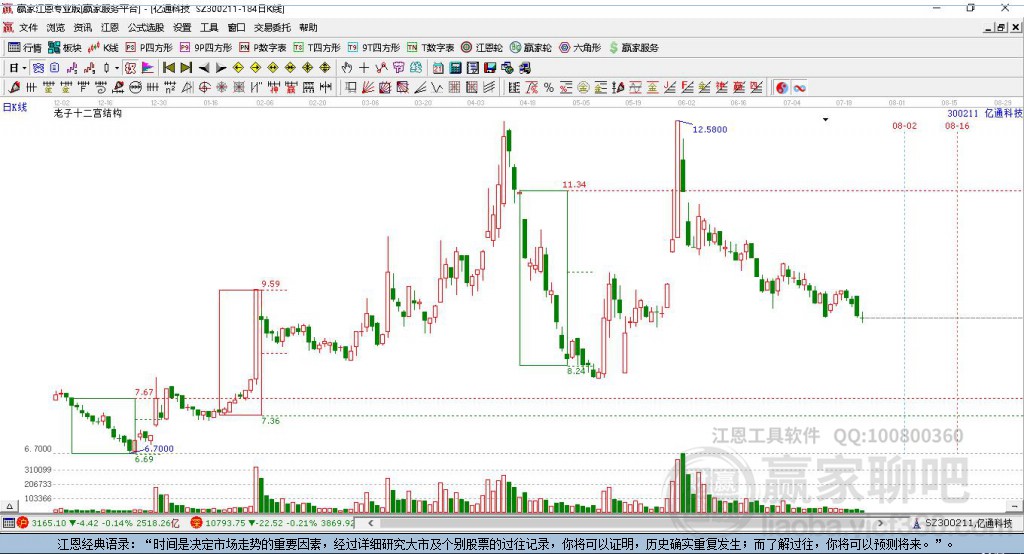1024x554 pixels.
Task: Click the 日K线 label
Action: [15, 107]
